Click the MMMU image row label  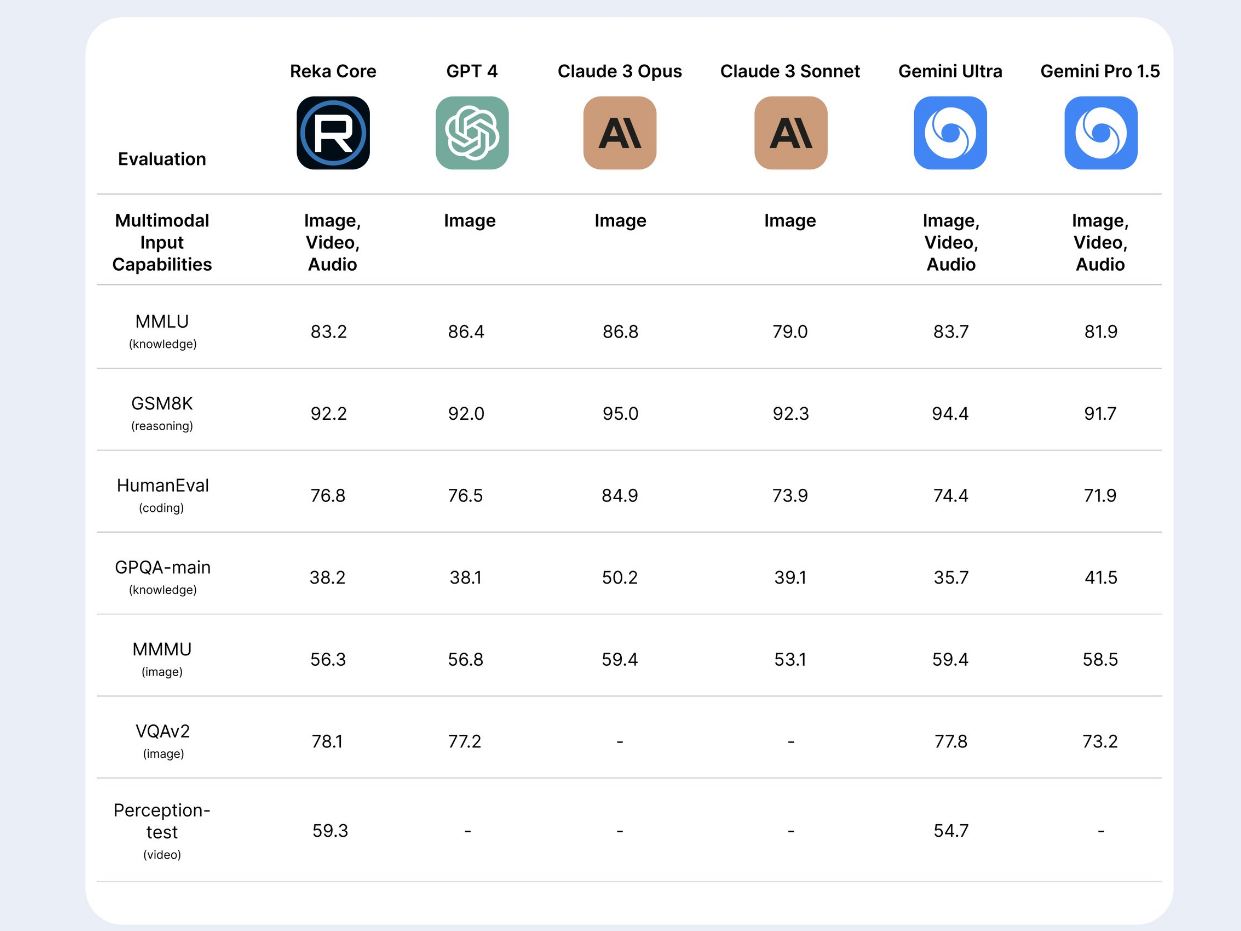[162, 658]
